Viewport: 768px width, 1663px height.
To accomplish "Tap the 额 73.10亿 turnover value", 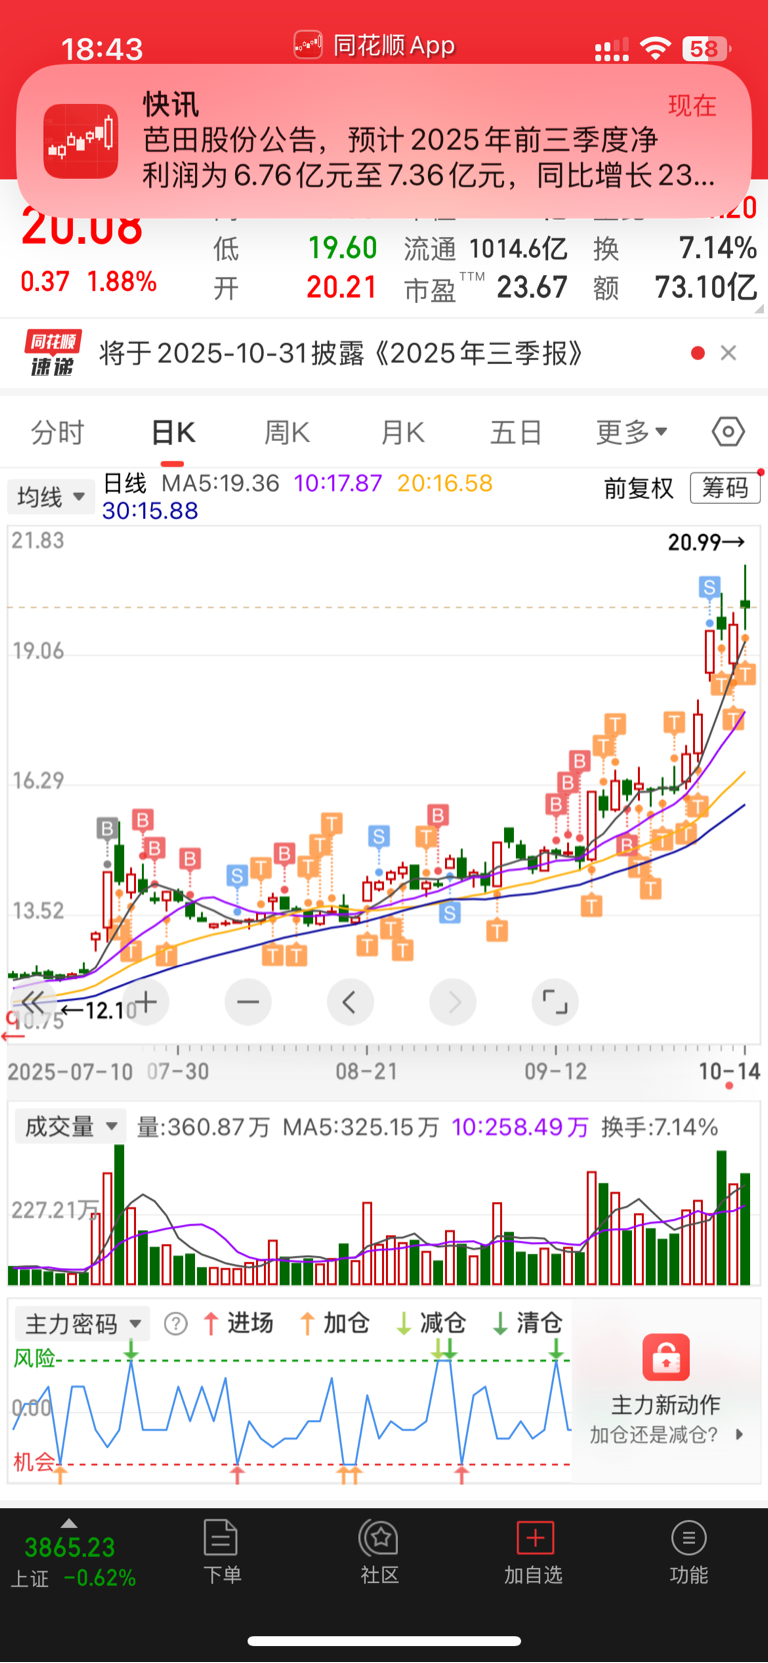I will pos(675,288).
